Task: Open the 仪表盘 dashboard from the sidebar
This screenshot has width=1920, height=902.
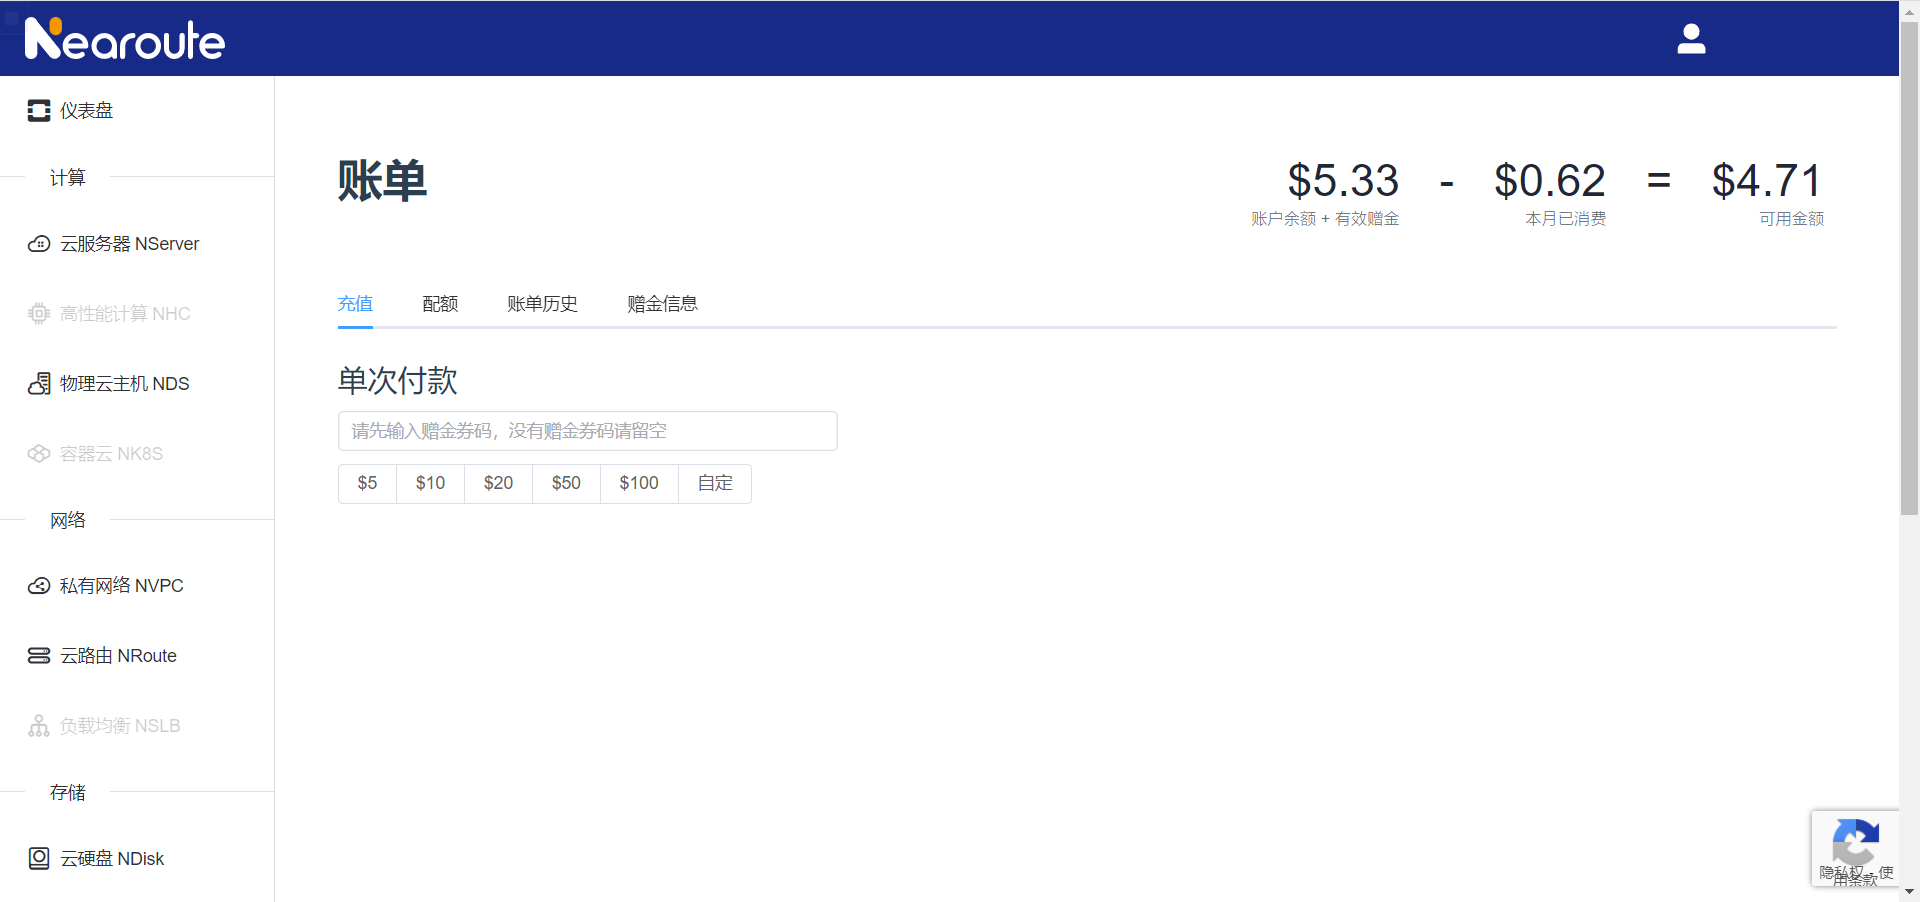Action: pyautogui.click(x=84, y=110)
